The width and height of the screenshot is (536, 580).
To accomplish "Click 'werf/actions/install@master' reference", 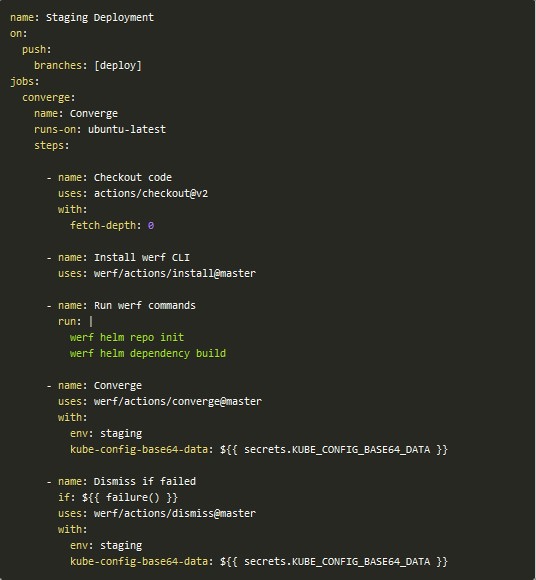I will tap(175, 273).
